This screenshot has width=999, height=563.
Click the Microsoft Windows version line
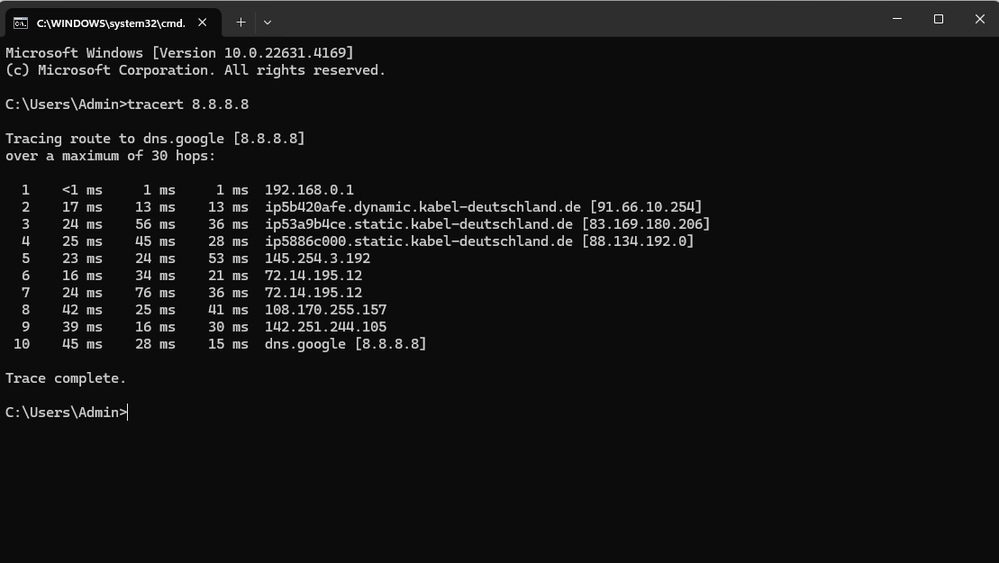pyautogui.click(x=179, y=52)
